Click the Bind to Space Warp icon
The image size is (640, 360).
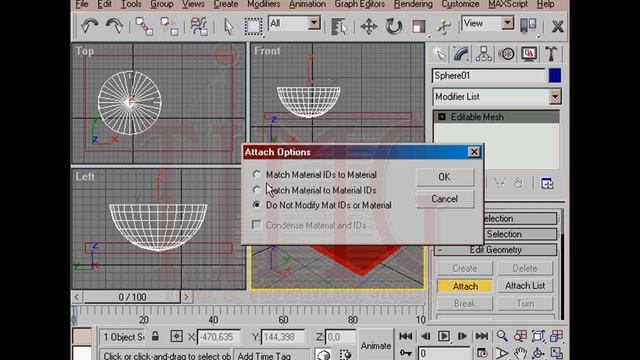coord(199,26)
